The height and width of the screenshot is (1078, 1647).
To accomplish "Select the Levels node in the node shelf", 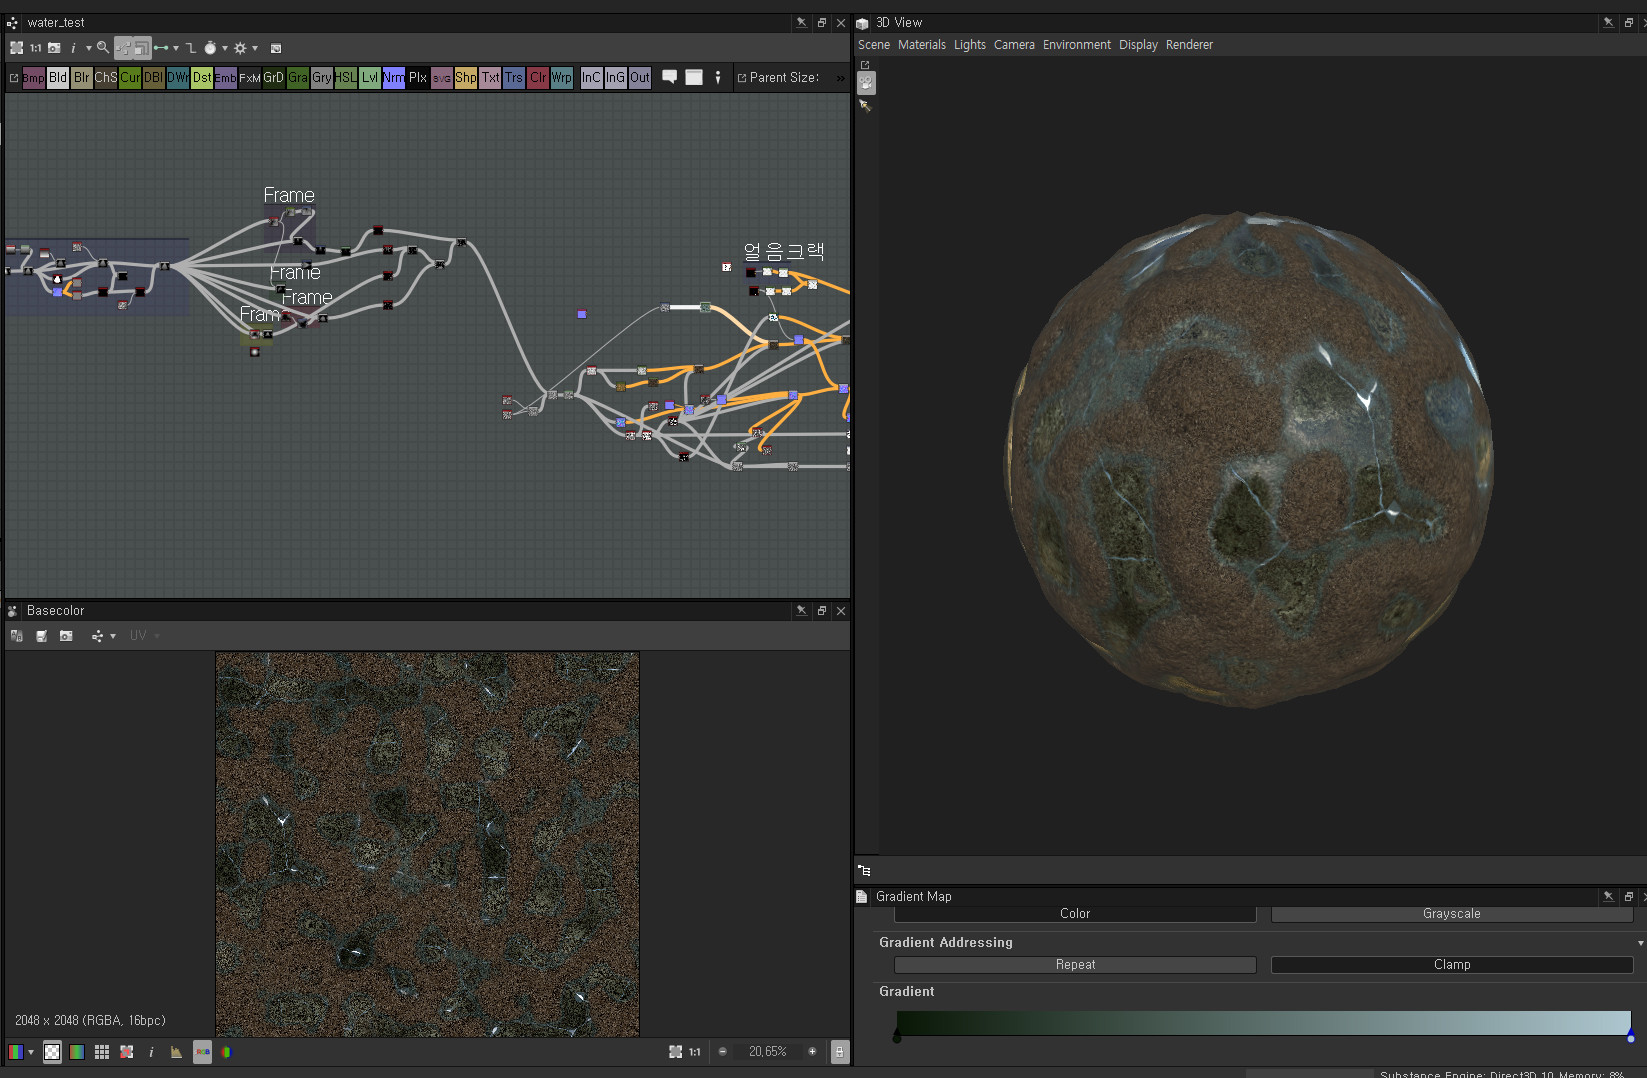I will [x=369, y=77].
